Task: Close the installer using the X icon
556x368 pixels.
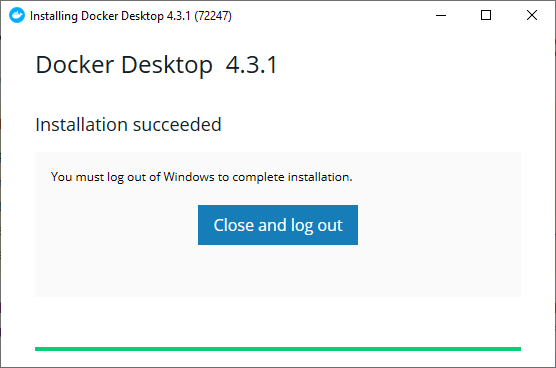Action: 532,15
